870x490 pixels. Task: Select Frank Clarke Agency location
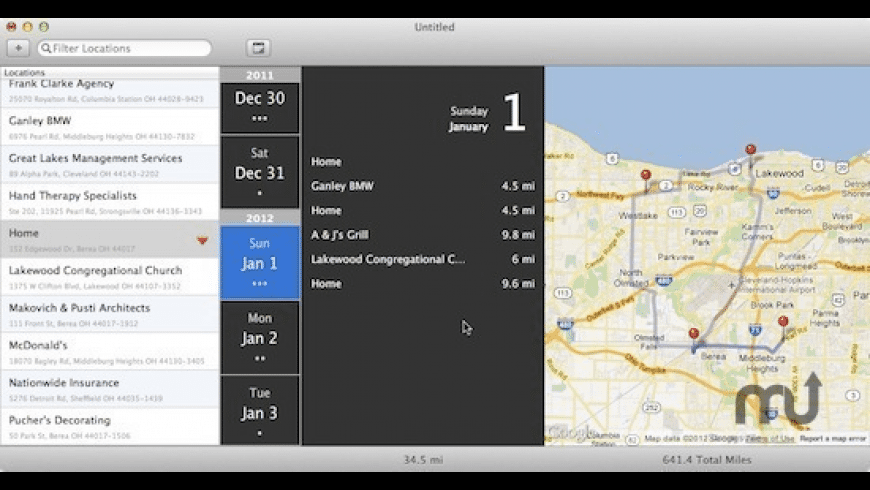click(110, 90)
